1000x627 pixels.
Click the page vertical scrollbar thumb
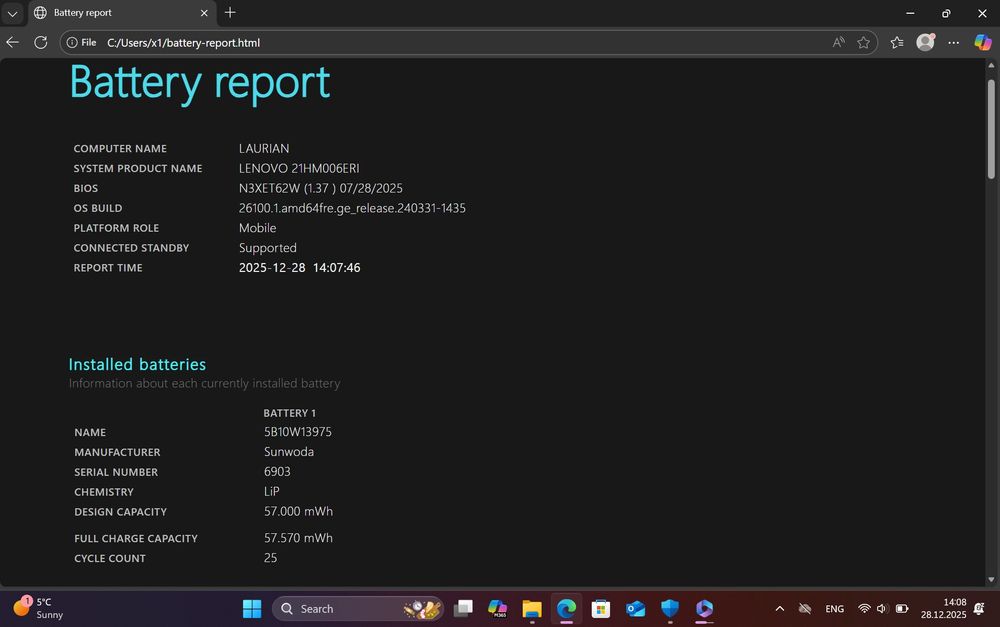pyautogui.click(x=991, y=129)
